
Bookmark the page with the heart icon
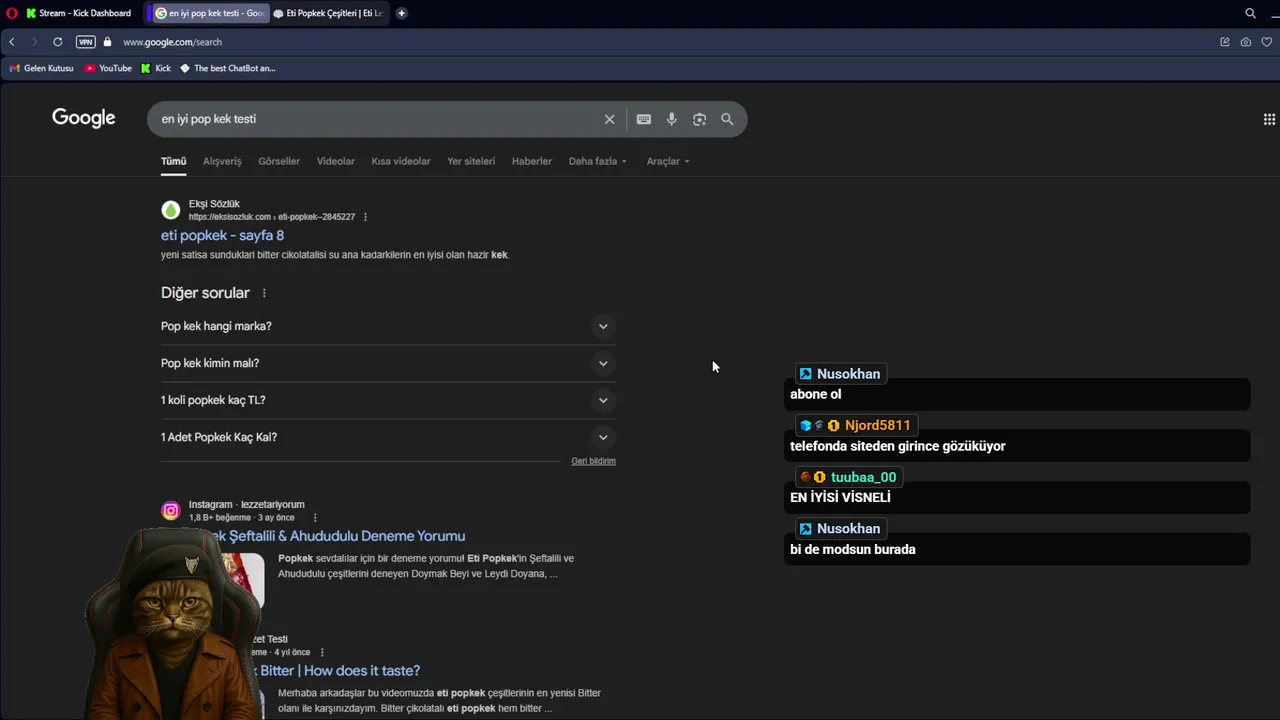point(1267,42)
